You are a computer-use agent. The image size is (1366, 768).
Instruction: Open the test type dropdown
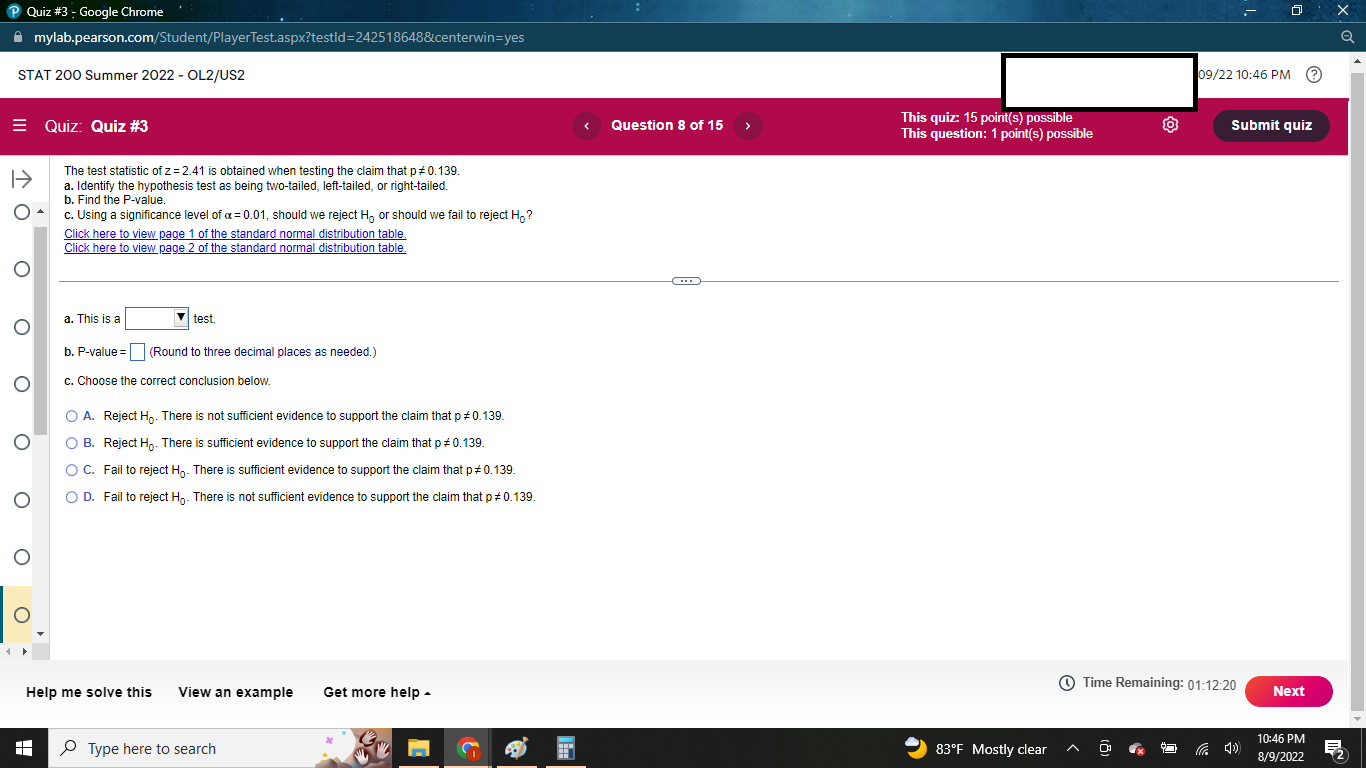pos(157,318)
